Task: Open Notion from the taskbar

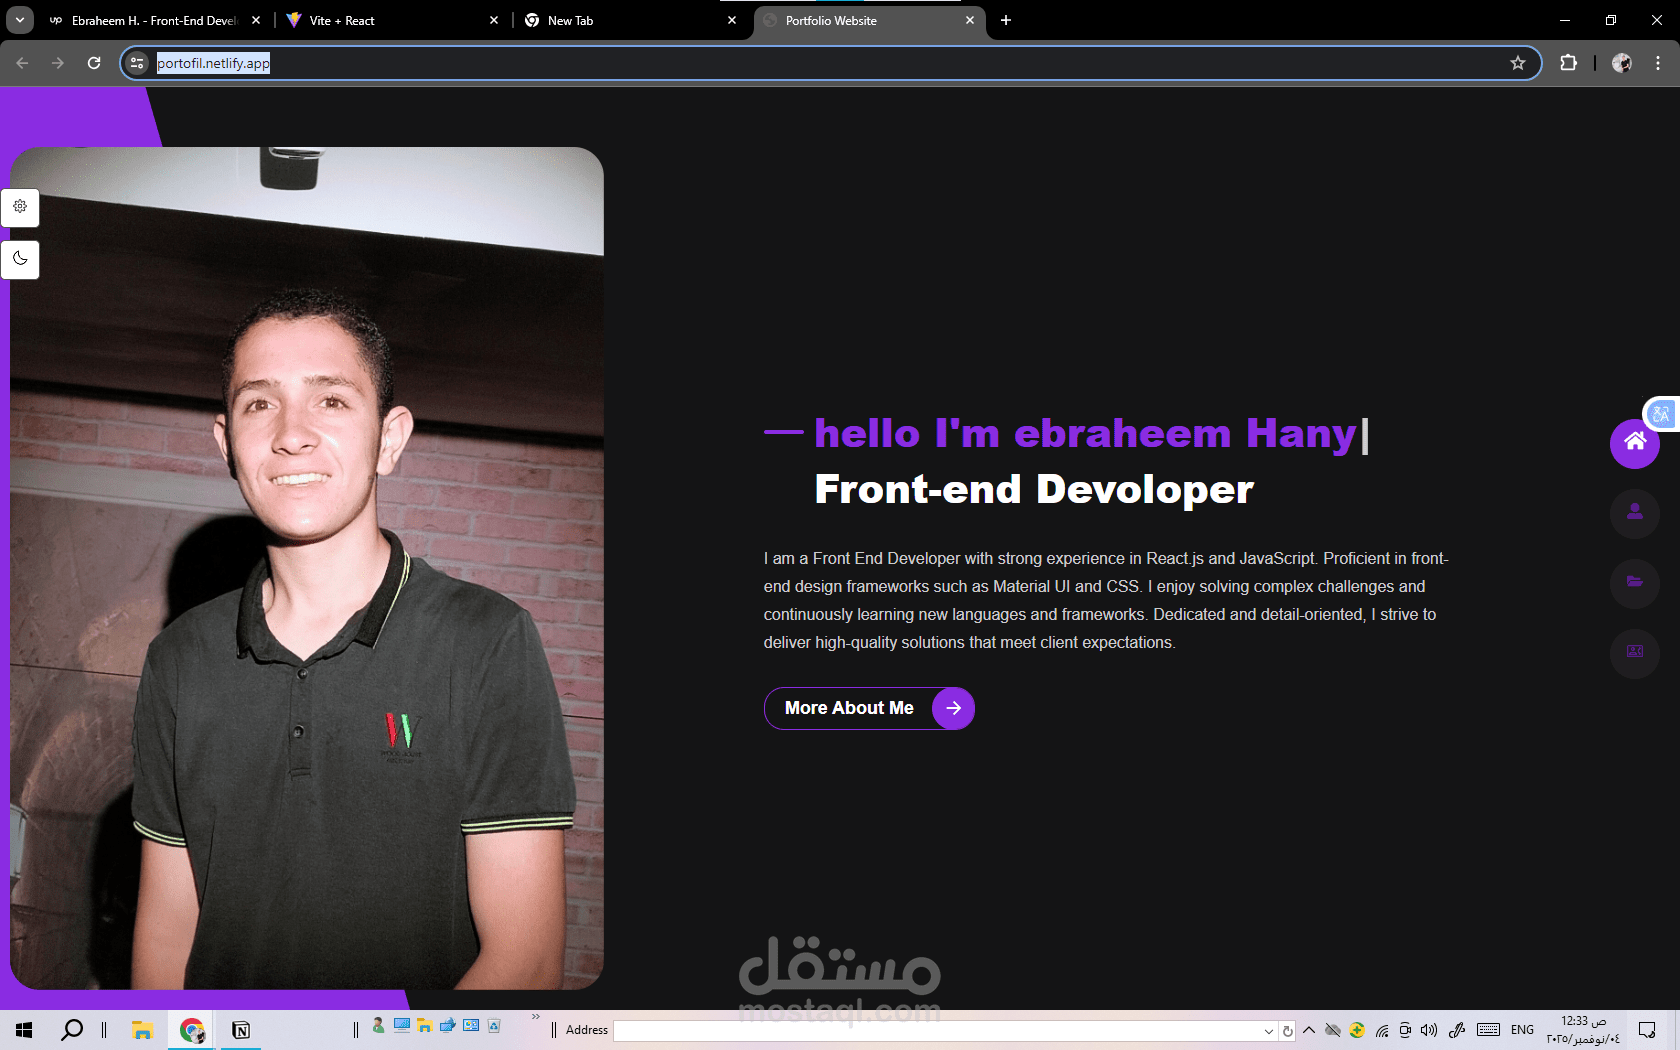Action: click(x=241, y=1030)
